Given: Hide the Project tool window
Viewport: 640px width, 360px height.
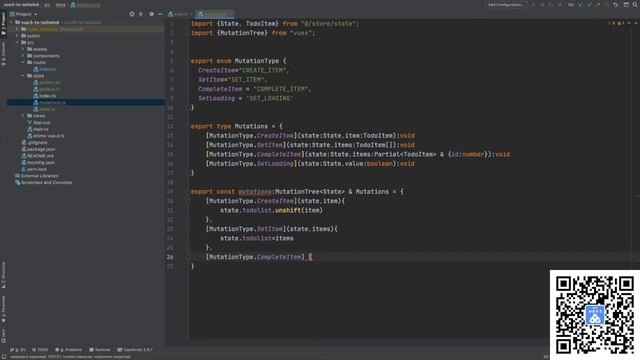Looking at the screenshot, I should 160,14.
